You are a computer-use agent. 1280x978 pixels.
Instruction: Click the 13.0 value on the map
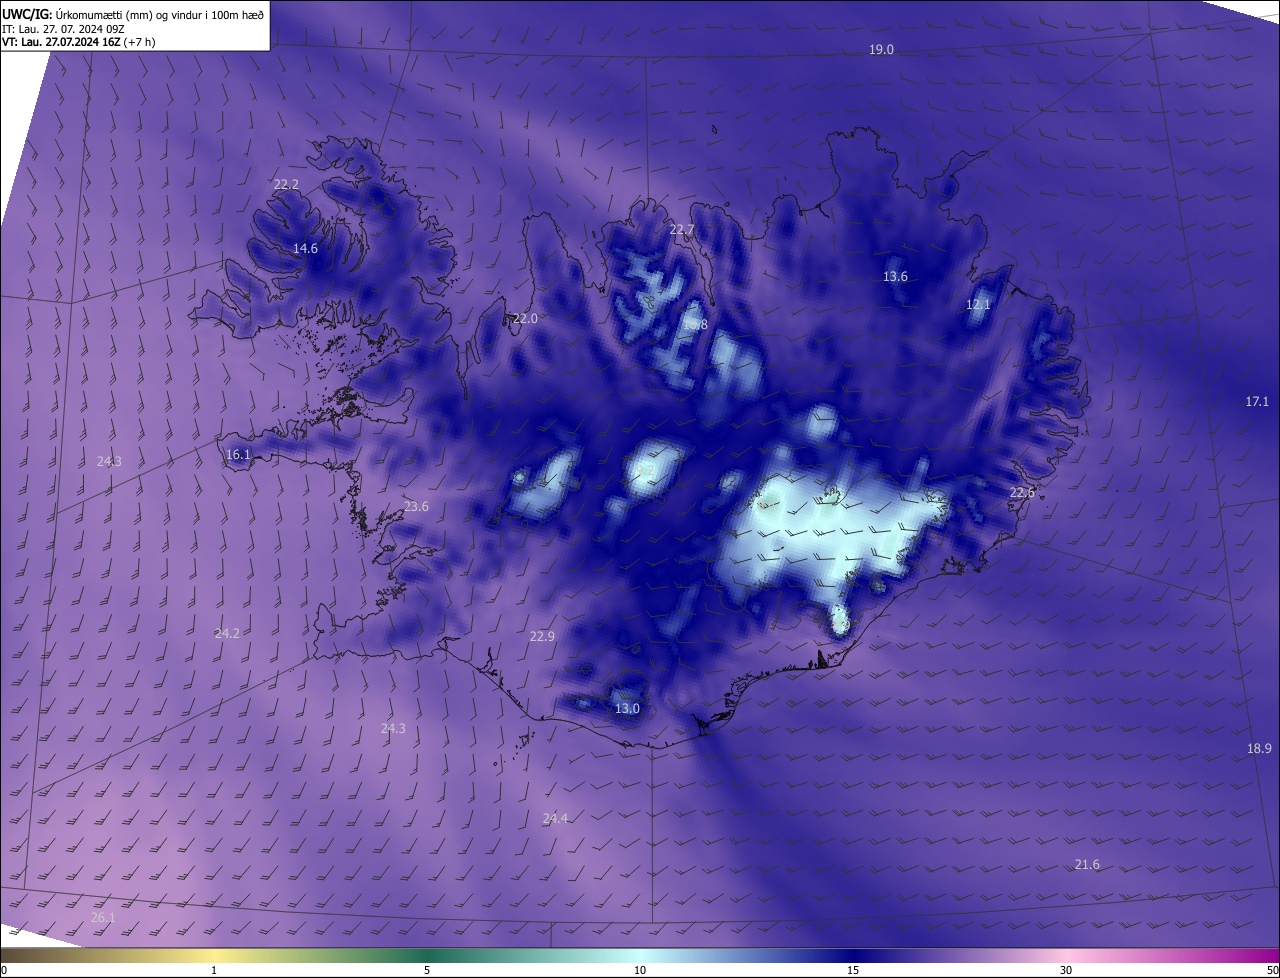pos(627,709)
